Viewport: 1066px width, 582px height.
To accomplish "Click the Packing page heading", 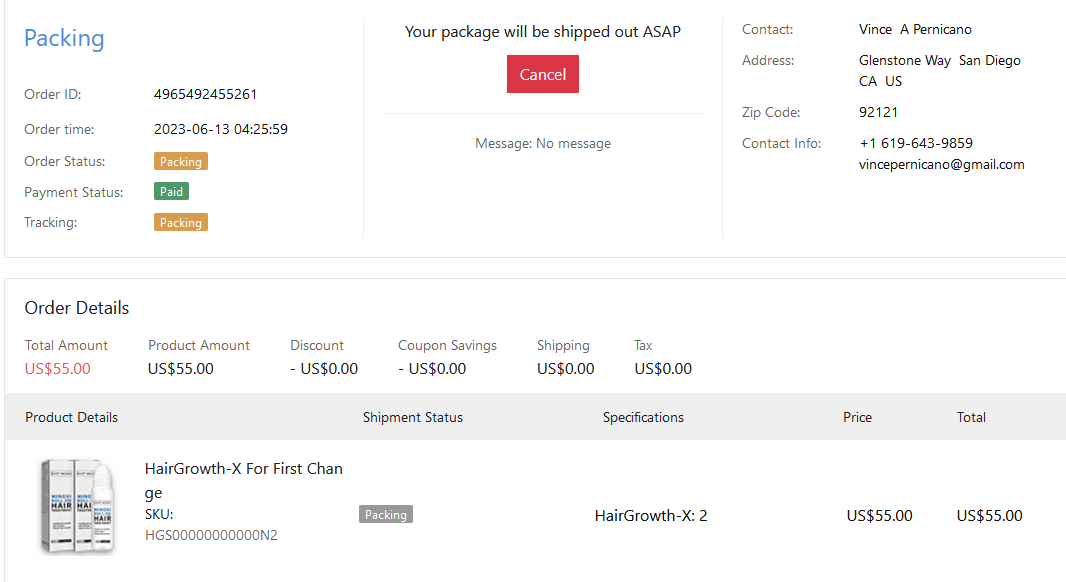I will tap(64, 38).
